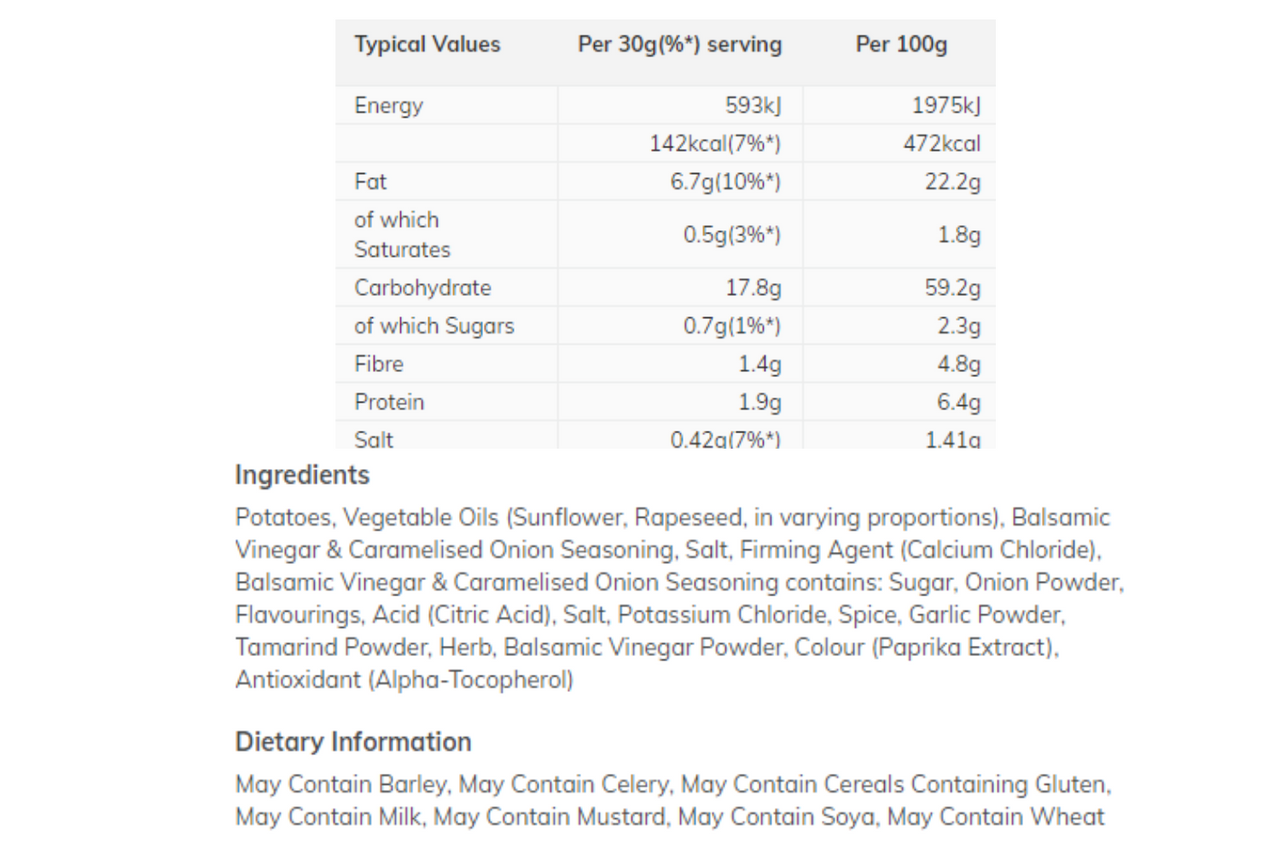Click the 142kcal(7%*) cell
Image resolution: width=1280 pixels, height=853 pixels.
pyautogui.click(x=715, y=144)
